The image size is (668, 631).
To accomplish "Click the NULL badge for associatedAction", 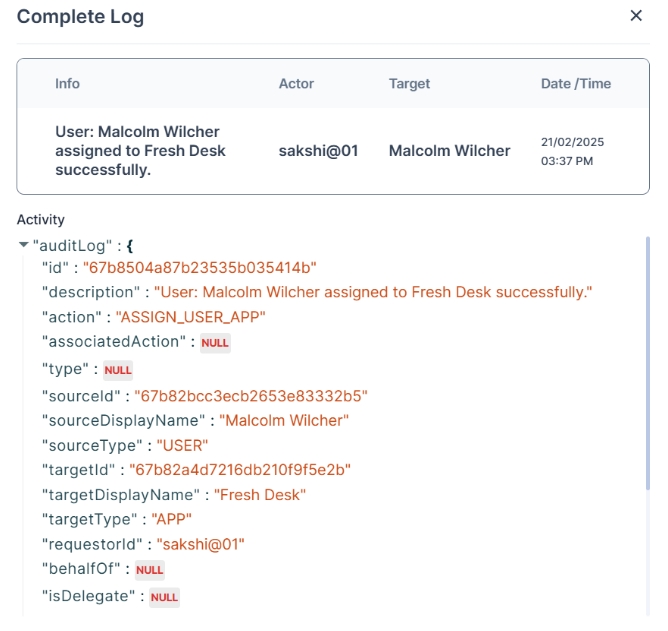I will click(x=215, y=343).
